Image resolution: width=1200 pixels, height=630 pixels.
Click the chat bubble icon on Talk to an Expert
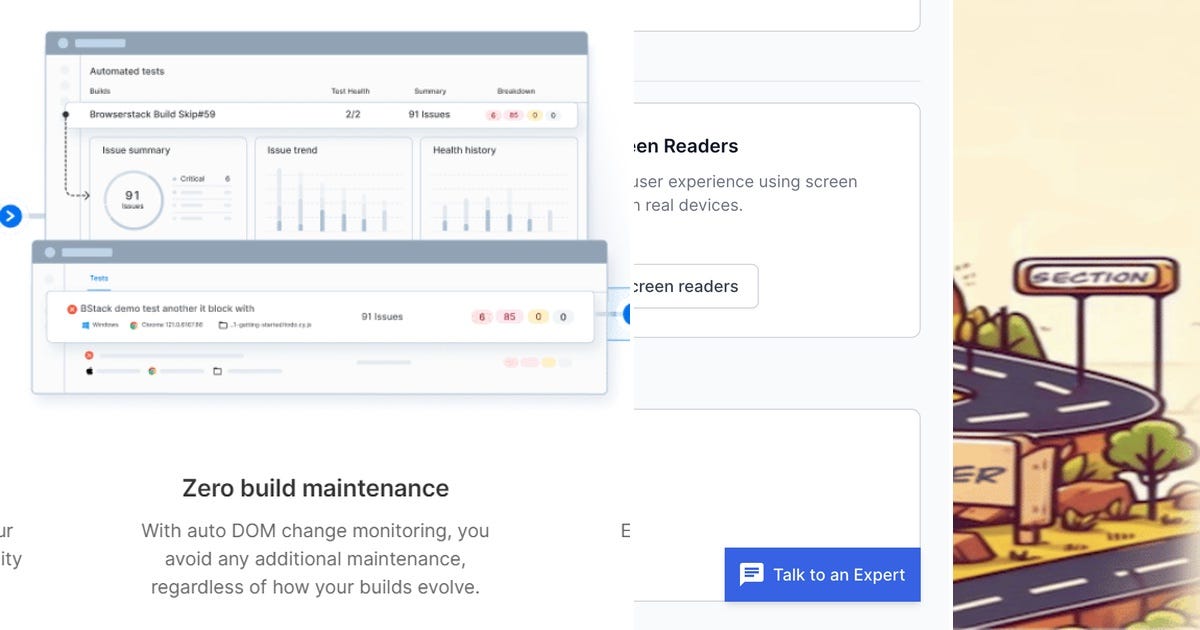[750, 574]
